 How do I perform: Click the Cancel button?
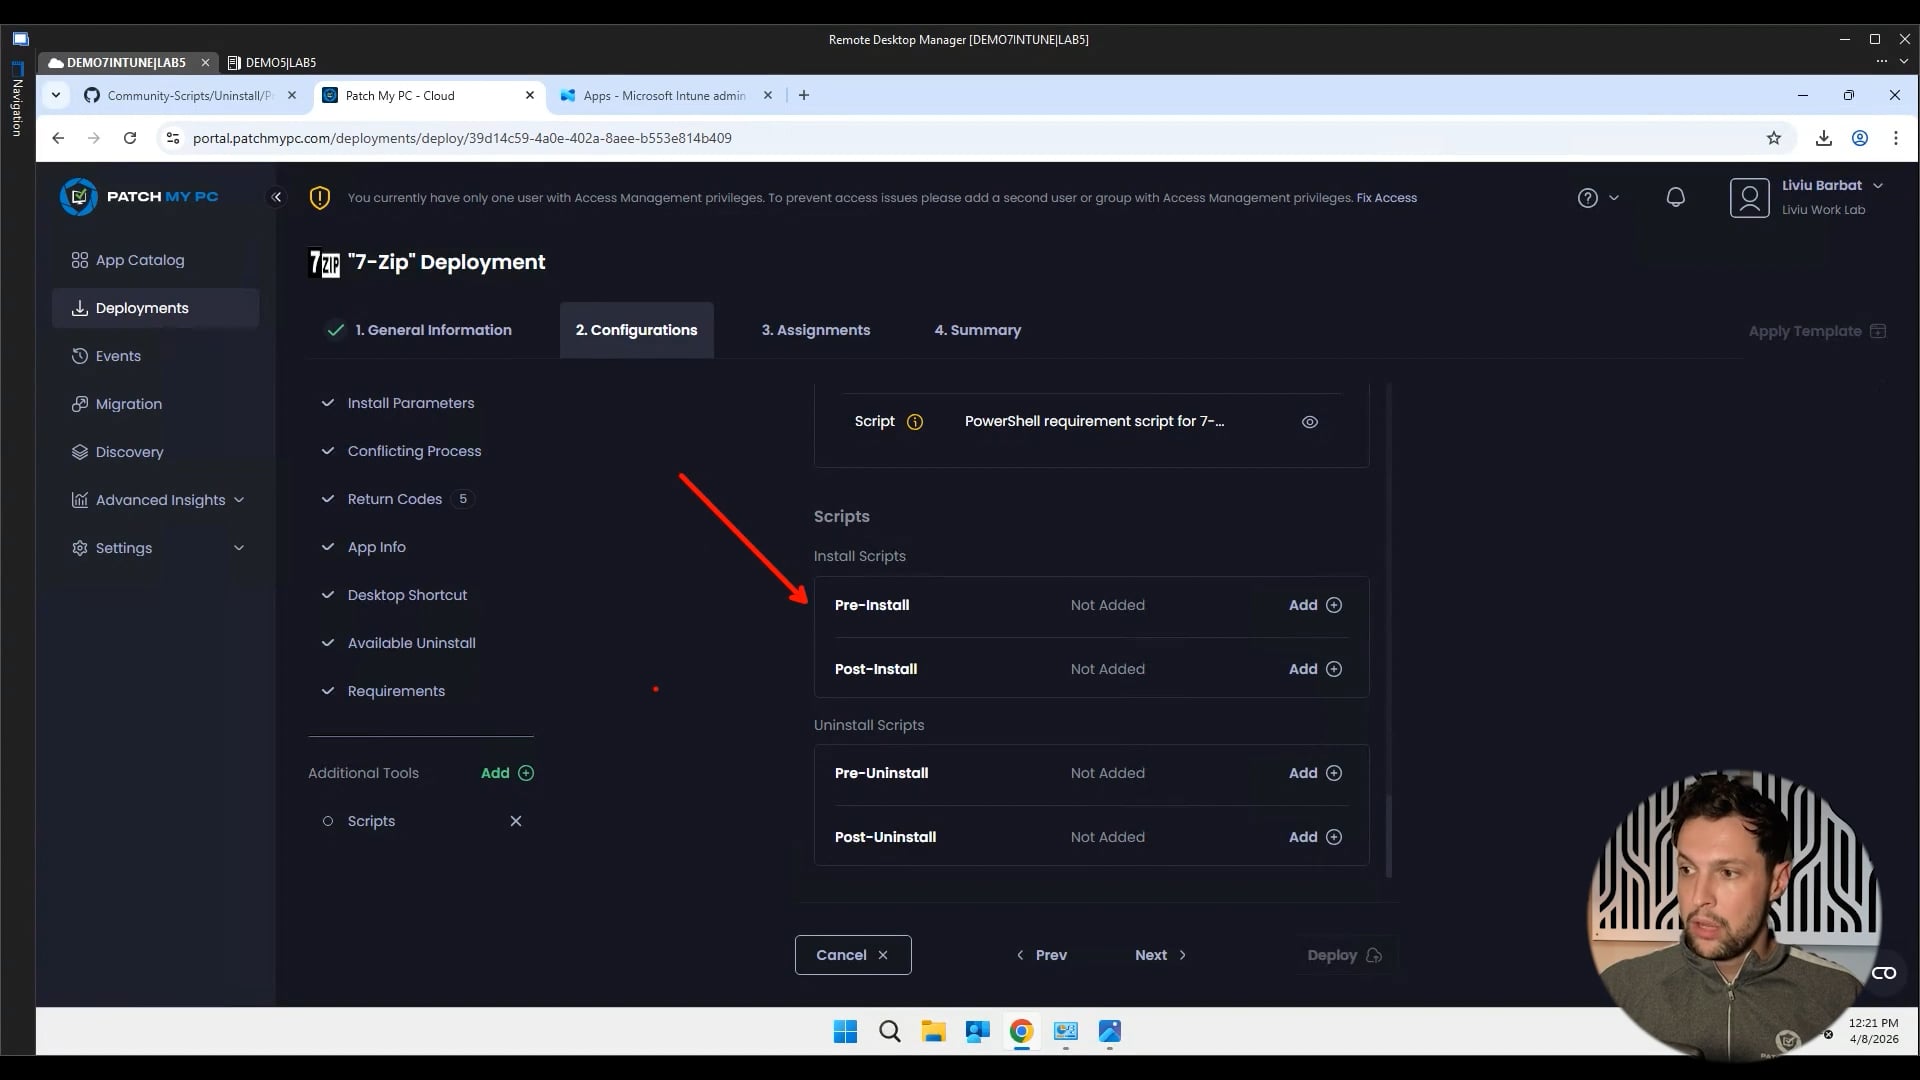[852, 955]
